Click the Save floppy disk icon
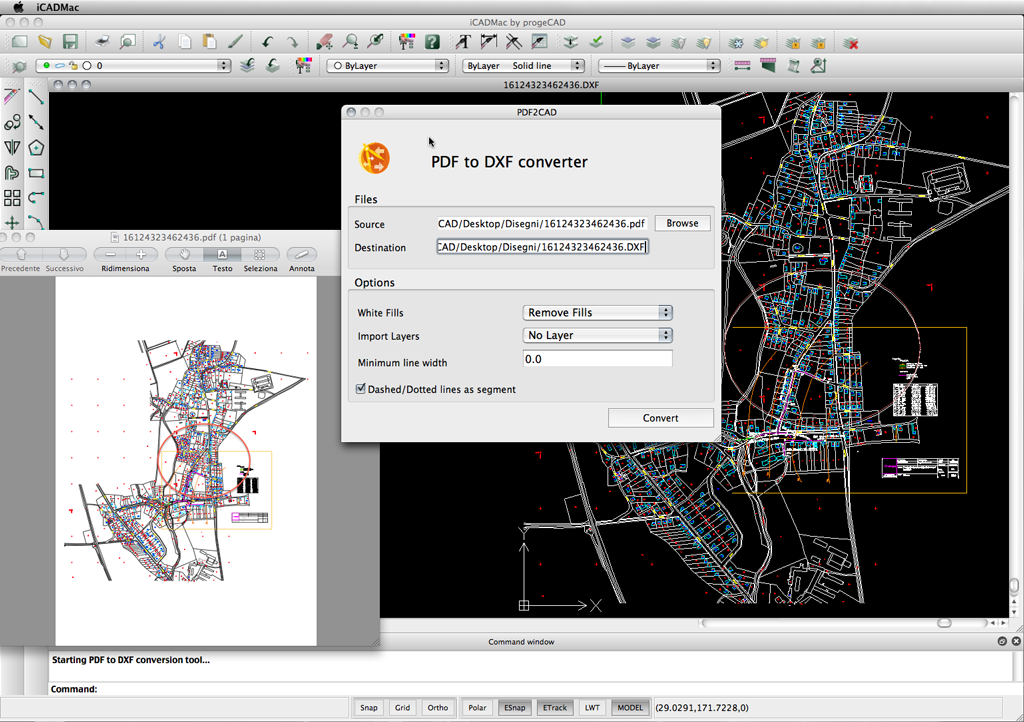Image resolution: width=1024 pixels, height=722 pixels. tap(70, 42)
